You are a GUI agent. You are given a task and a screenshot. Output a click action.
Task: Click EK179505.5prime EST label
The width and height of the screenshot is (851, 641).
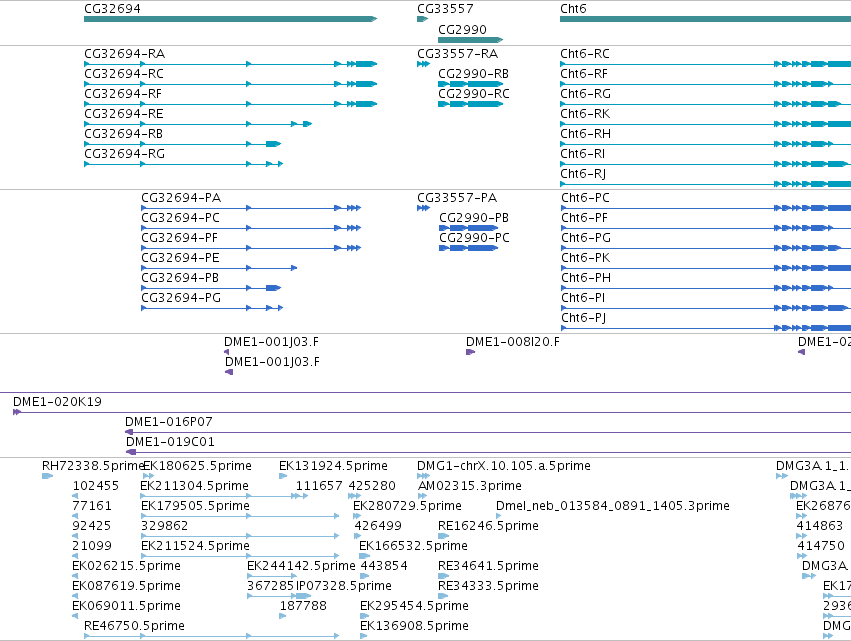click(195, 506)
